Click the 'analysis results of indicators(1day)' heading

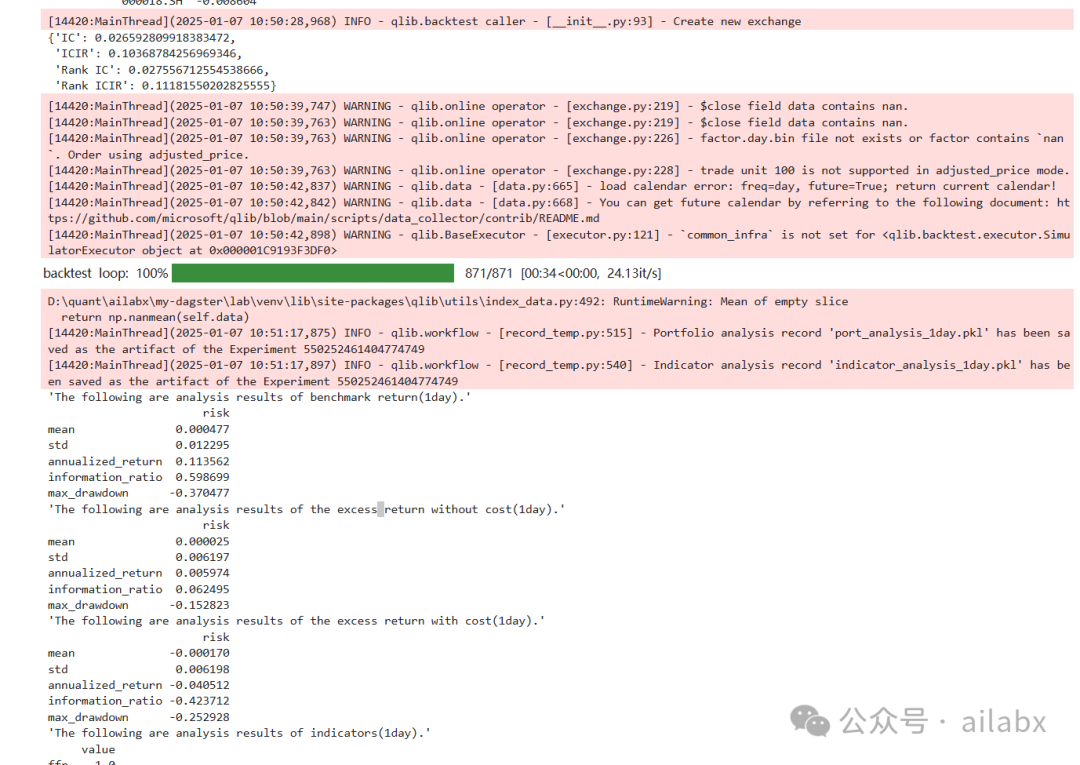(239, 733)
